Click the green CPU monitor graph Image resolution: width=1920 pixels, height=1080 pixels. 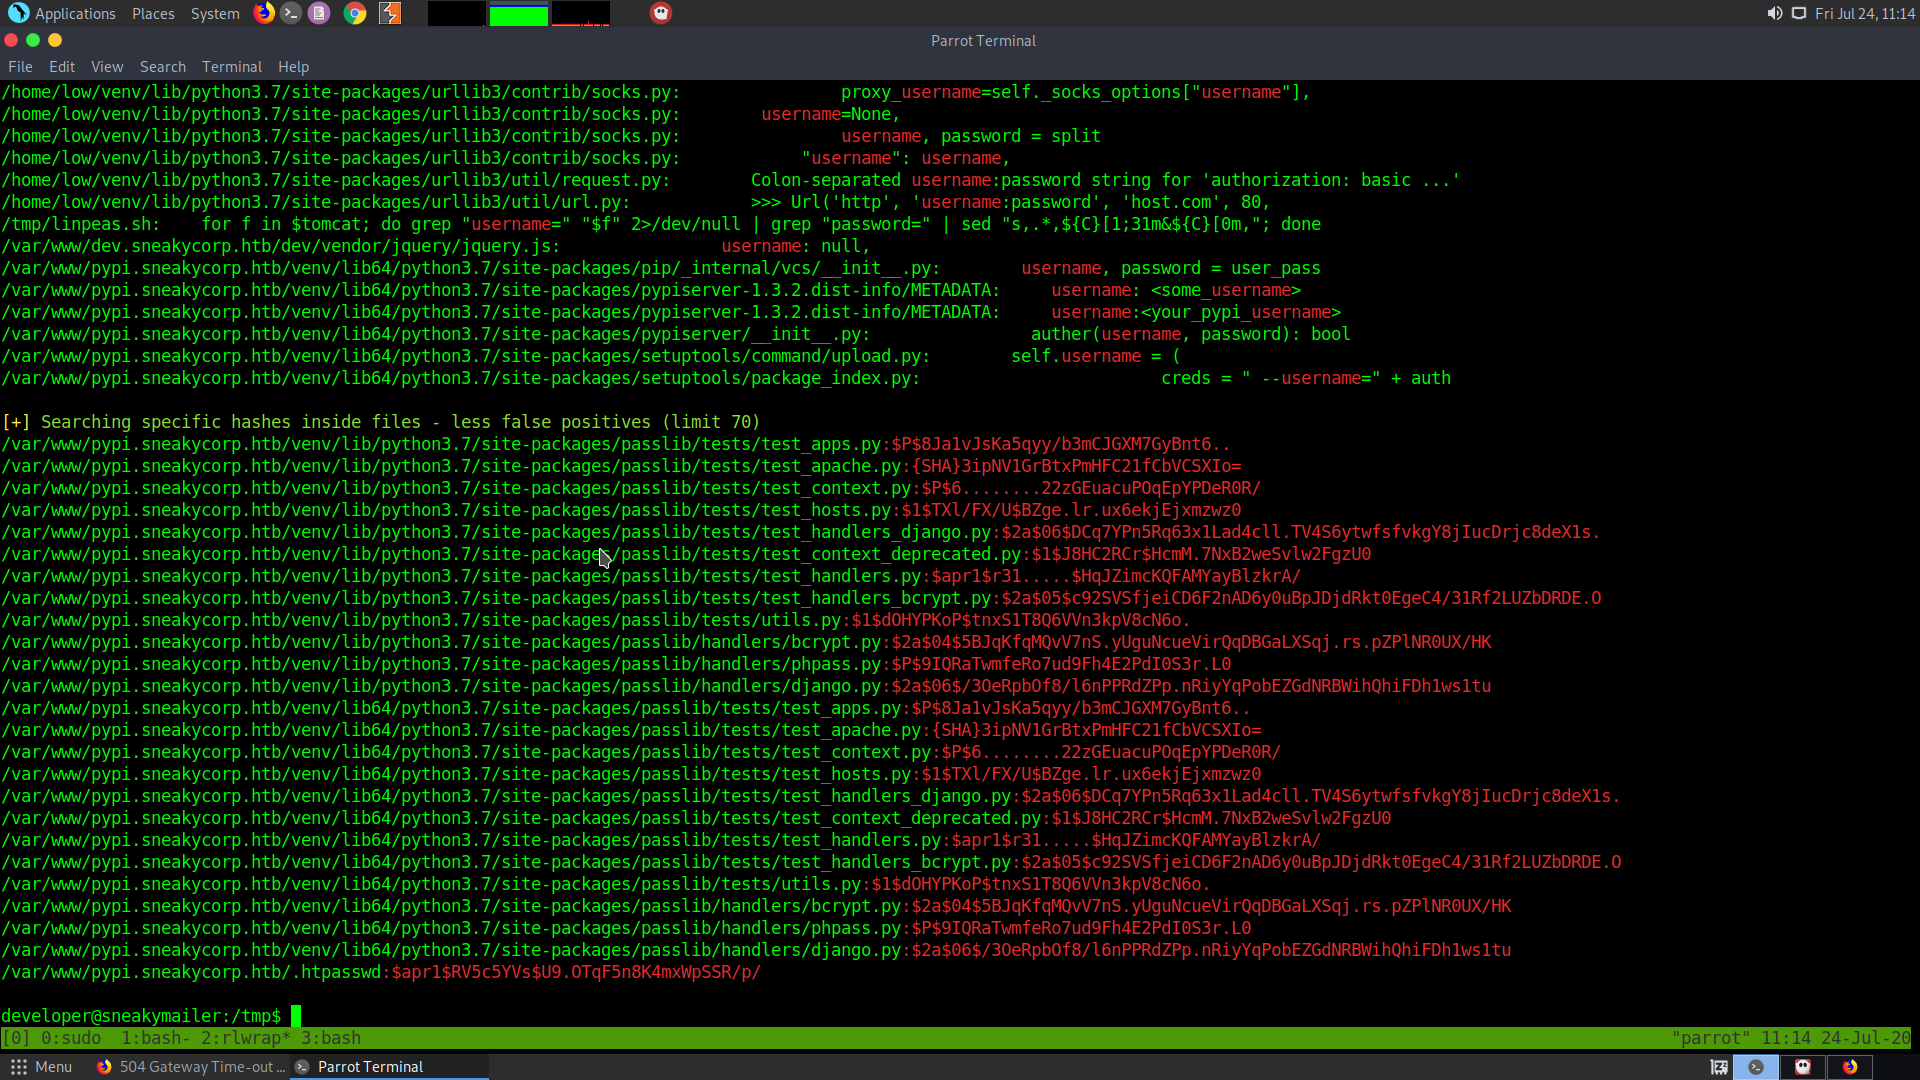click(x=518, y=14)
